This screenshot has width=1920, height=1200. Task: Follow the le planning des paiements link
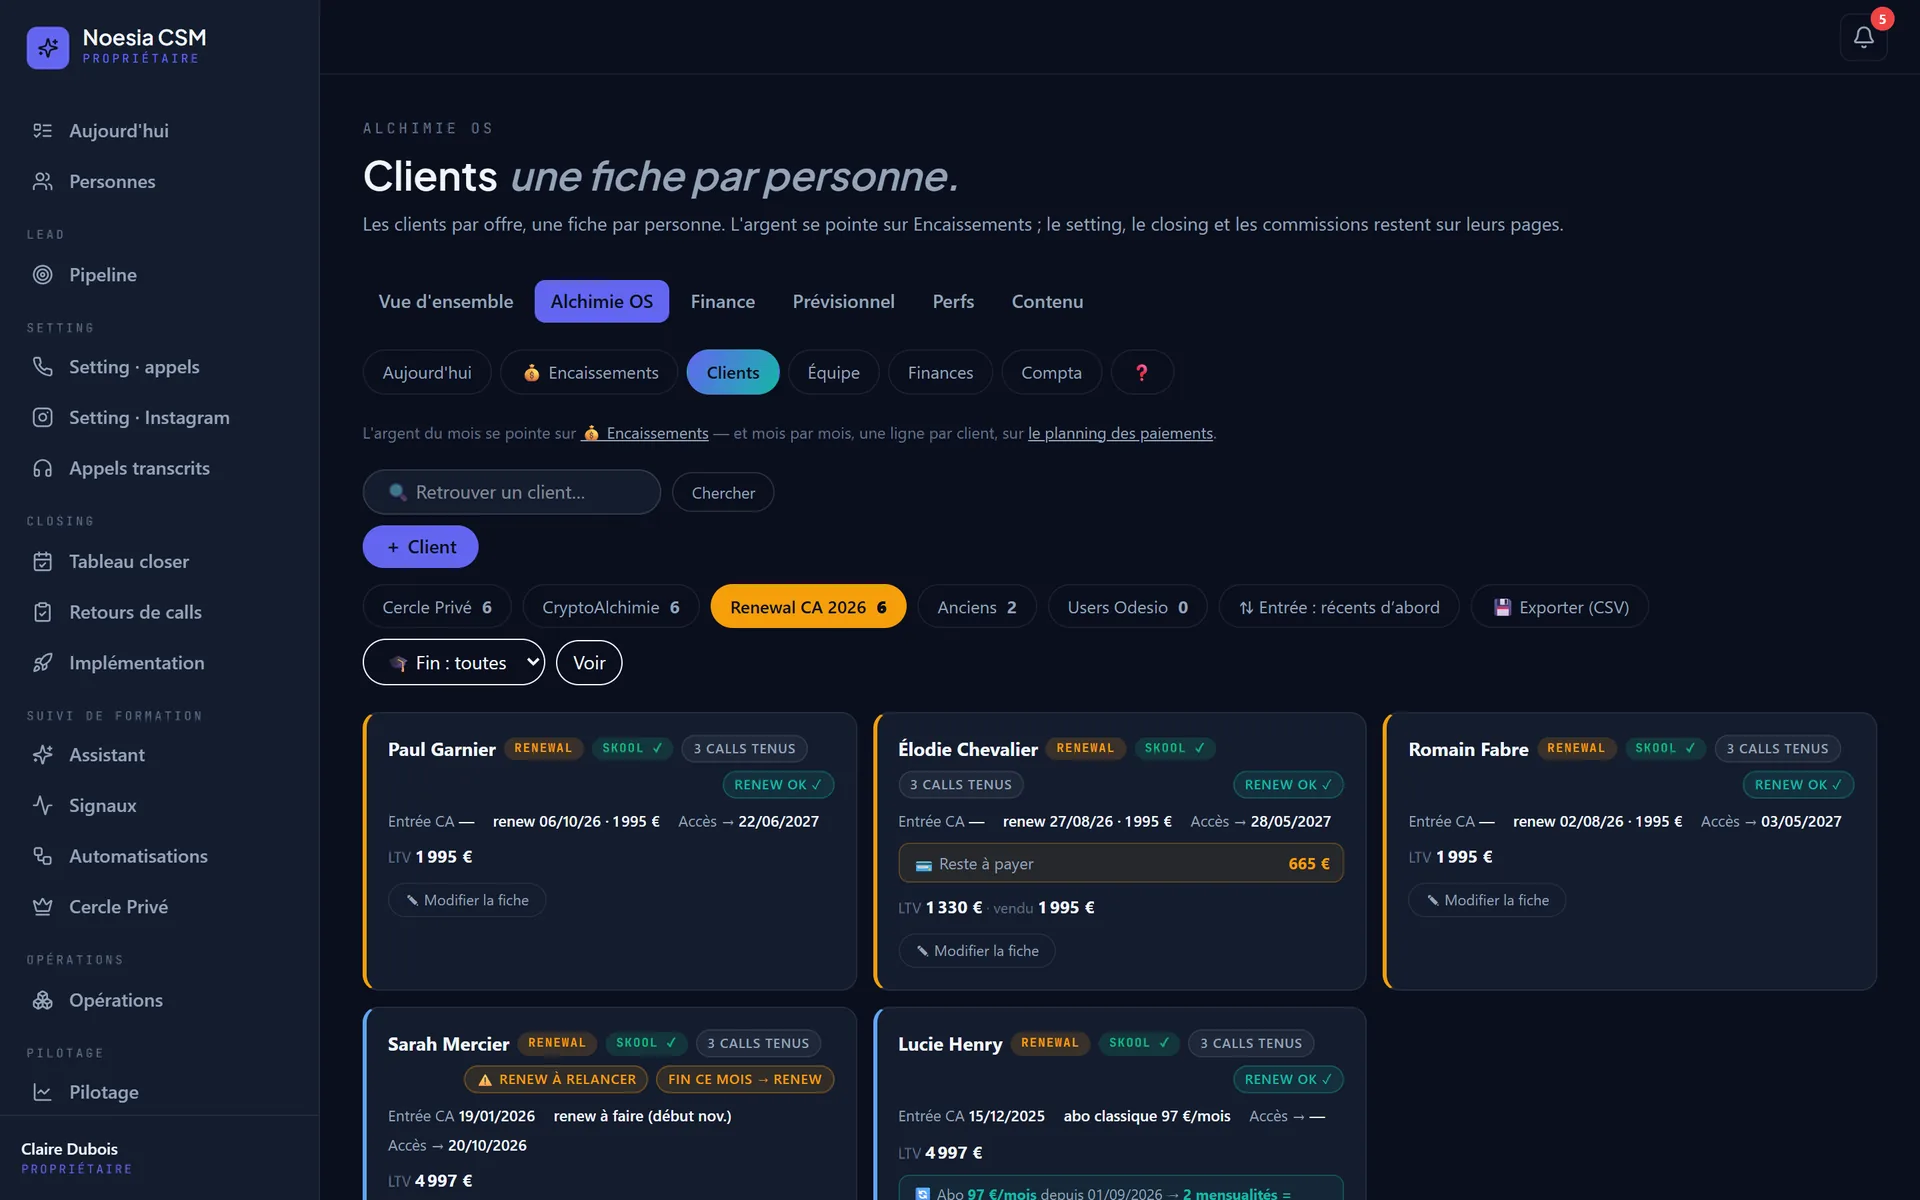pyautogui.click(x=1120, y=433)
